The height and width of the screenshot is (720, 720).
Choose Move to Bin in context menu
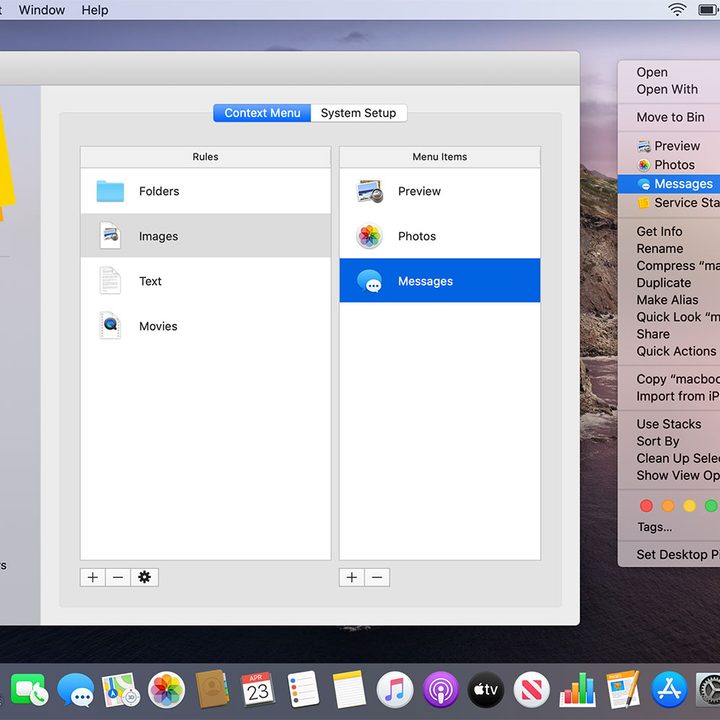coord(669,118)
